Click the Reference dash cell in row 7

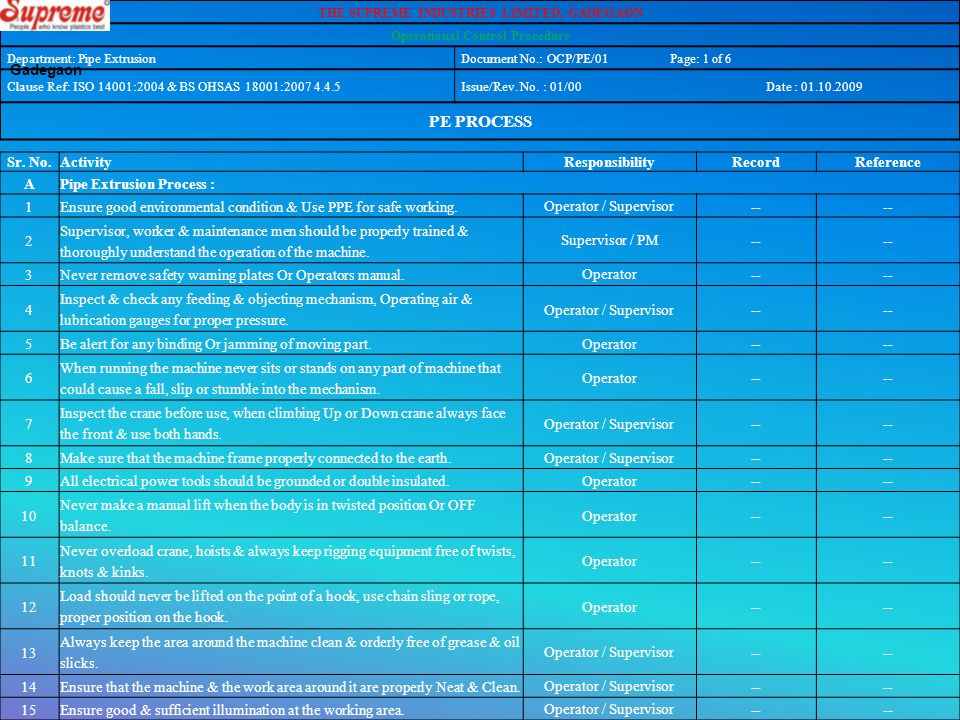[888, 423]
